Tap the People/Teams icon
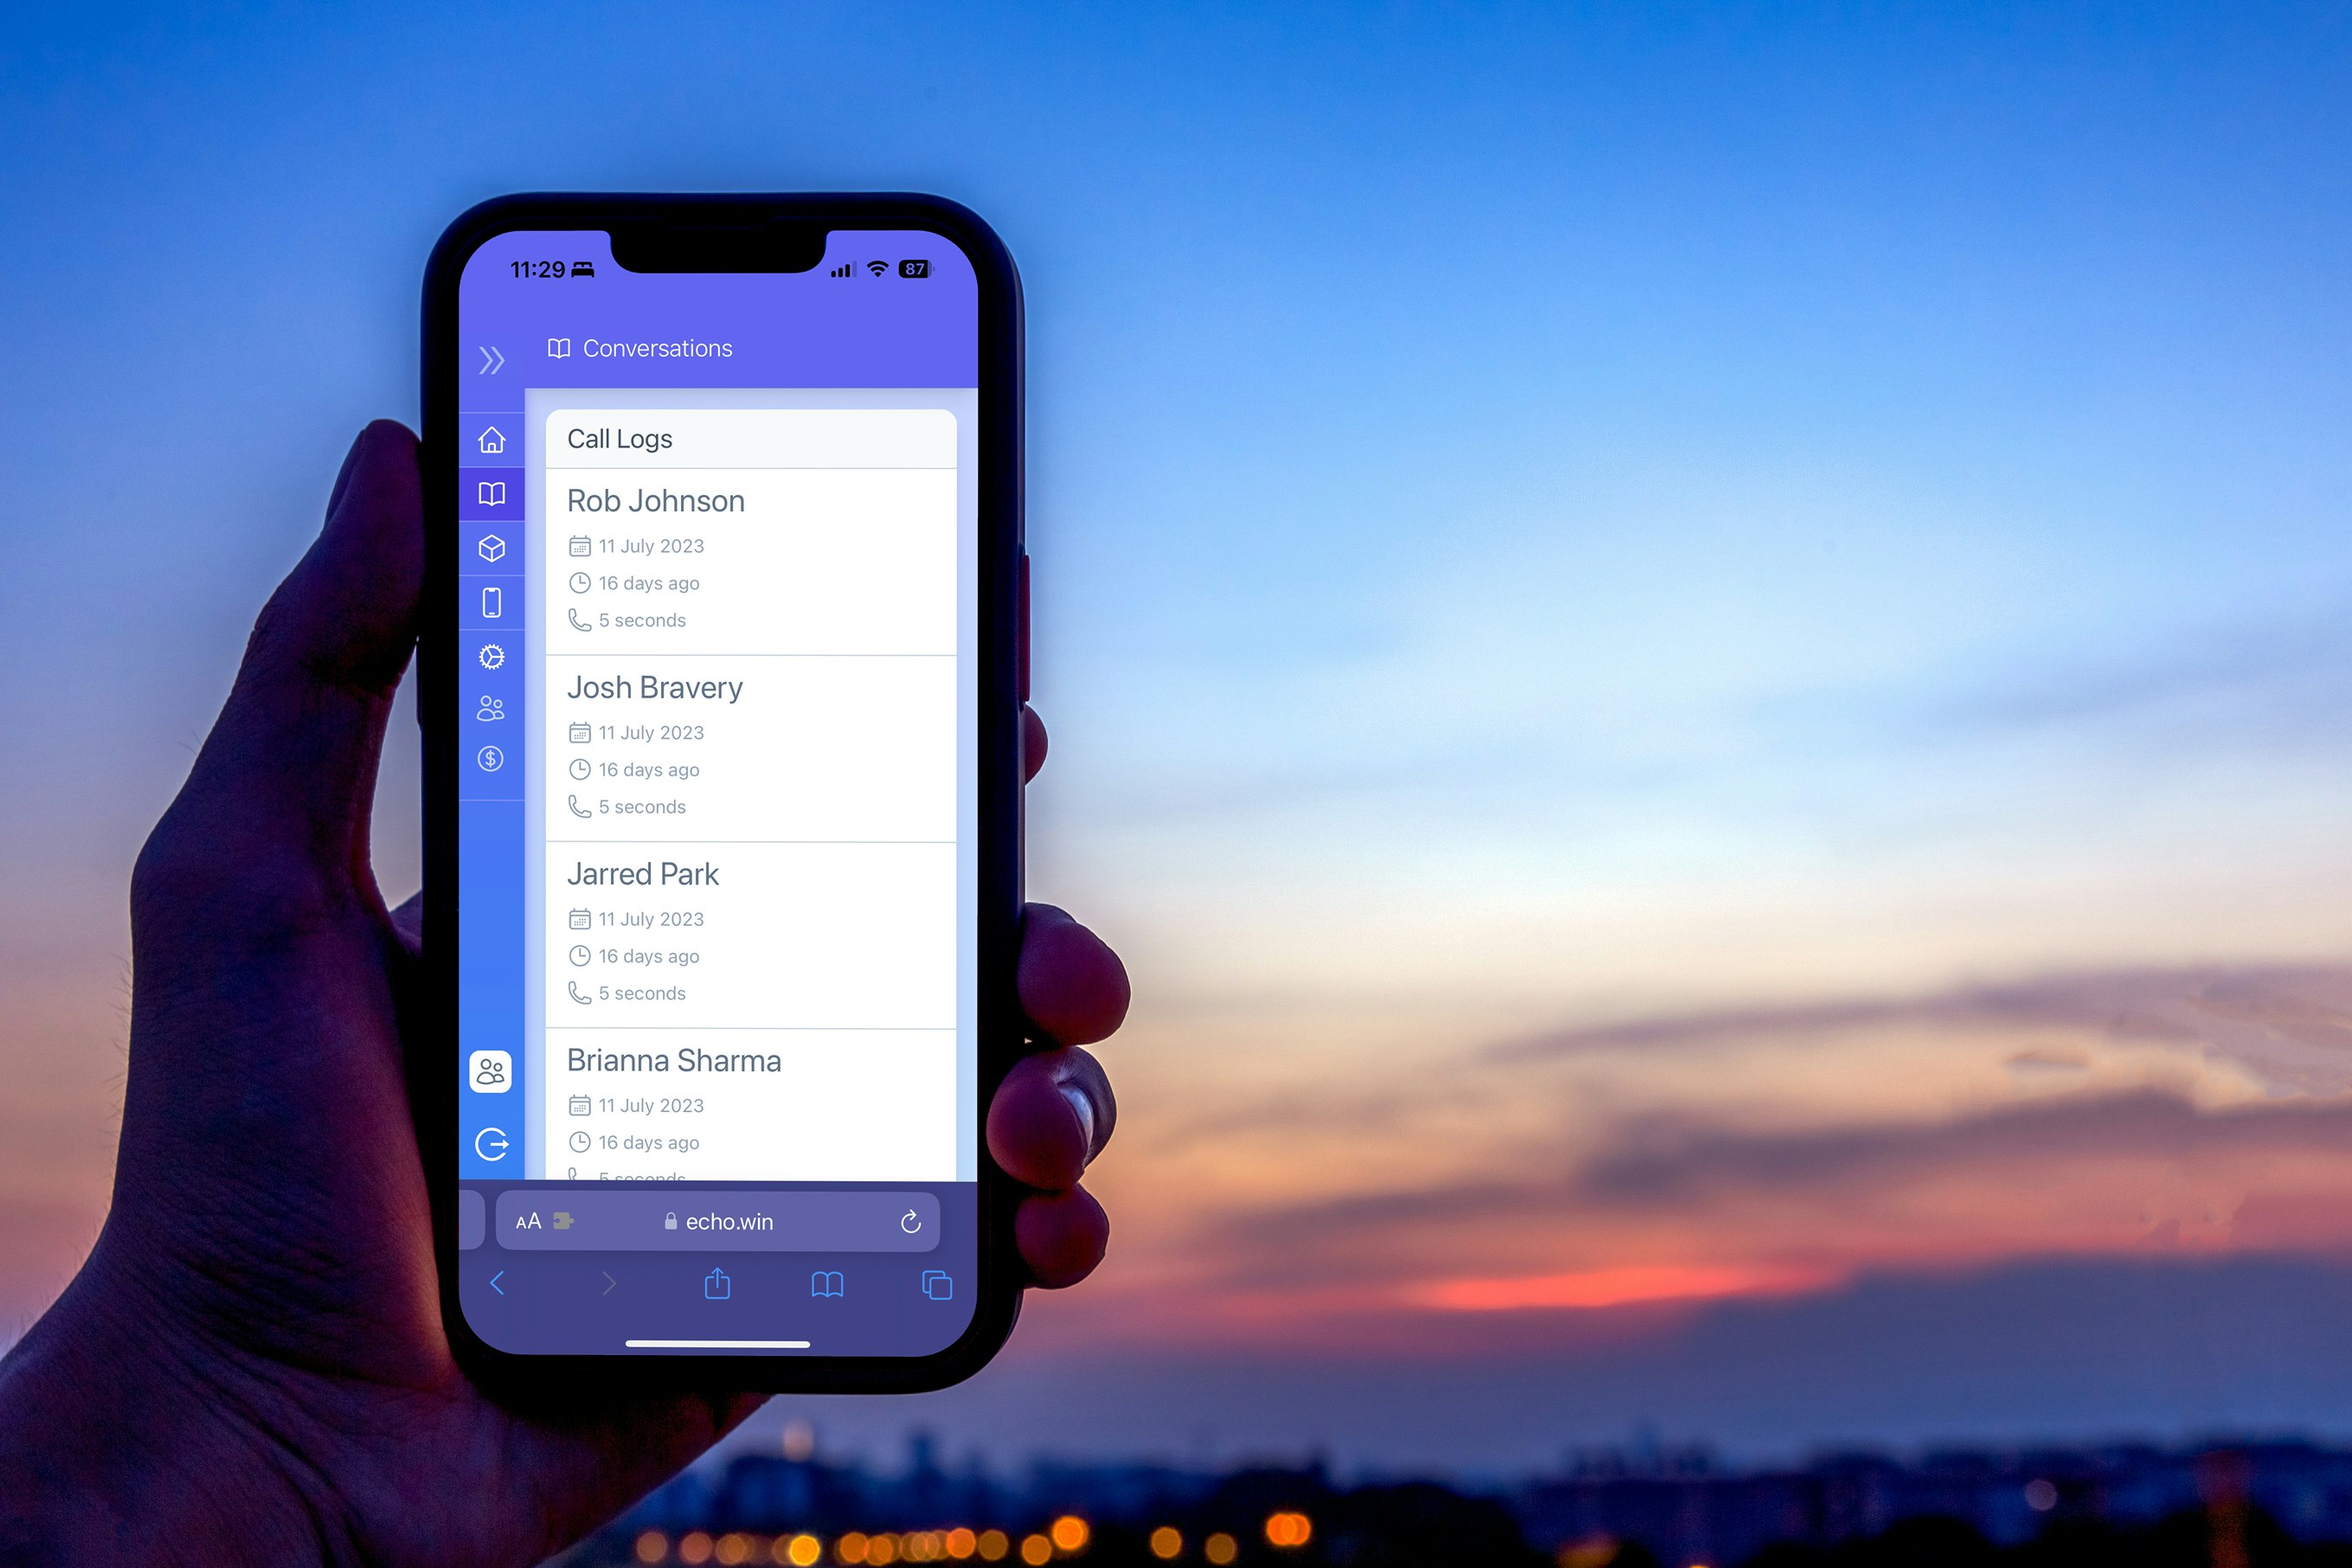 coord(492,709)
